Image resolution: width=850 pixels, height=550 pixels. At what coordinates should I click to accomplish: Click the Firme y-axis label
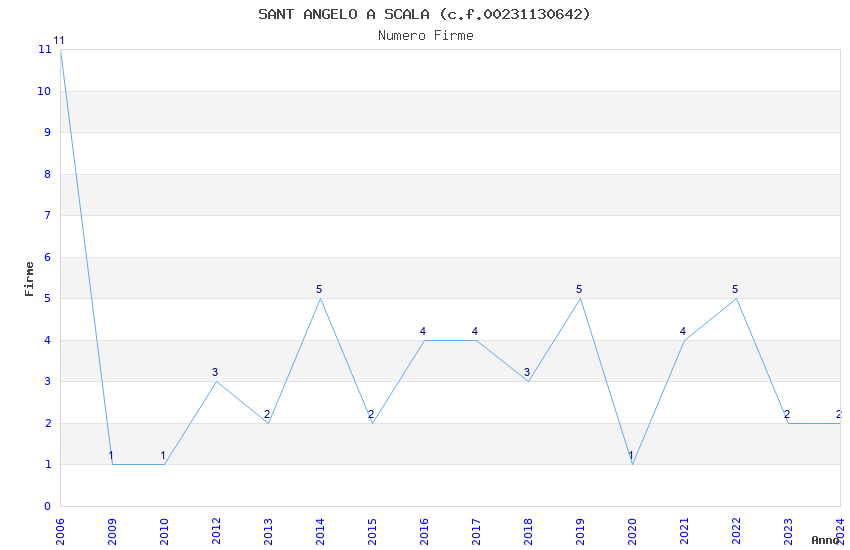pyautogui.click(x=29, y=279)
